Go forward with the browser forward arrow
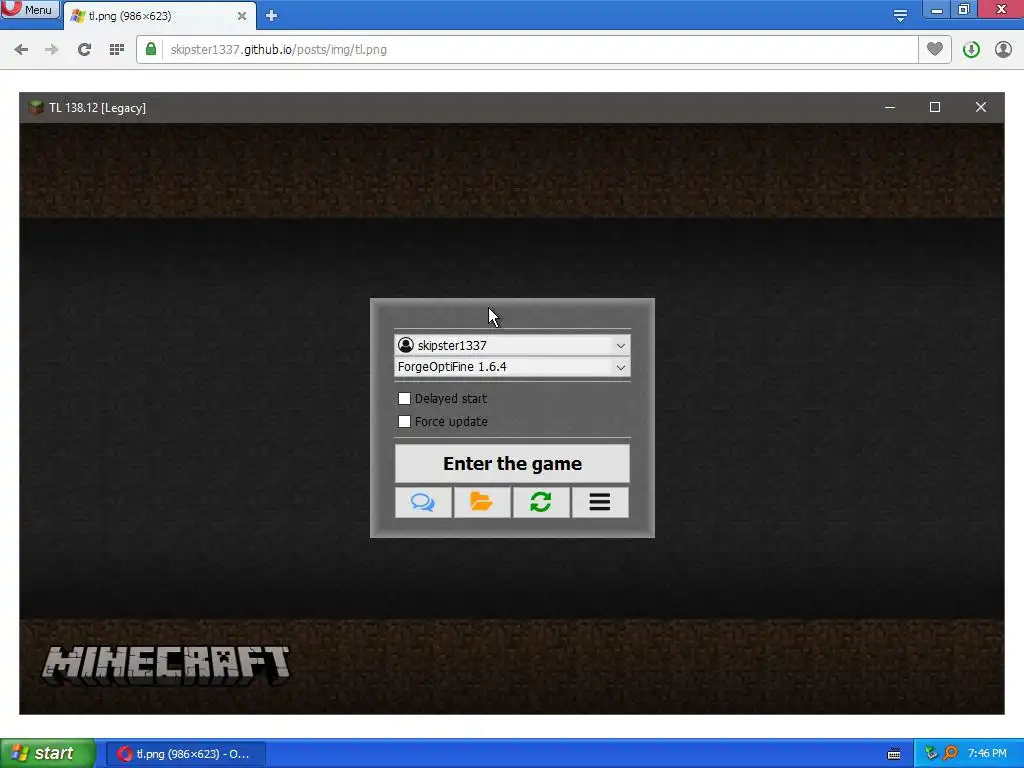This screenshot has height=768, width=1024. (52, 50)
